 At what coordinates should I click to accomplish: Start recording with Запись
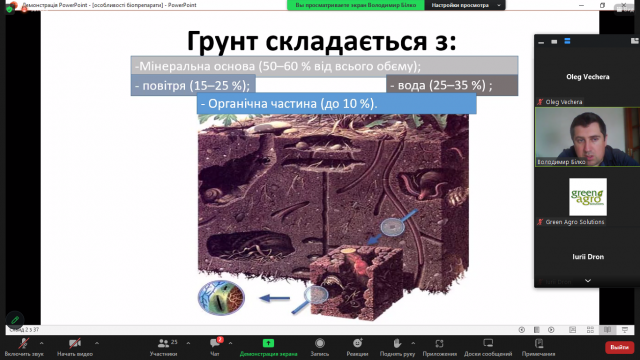pos(320,348)
